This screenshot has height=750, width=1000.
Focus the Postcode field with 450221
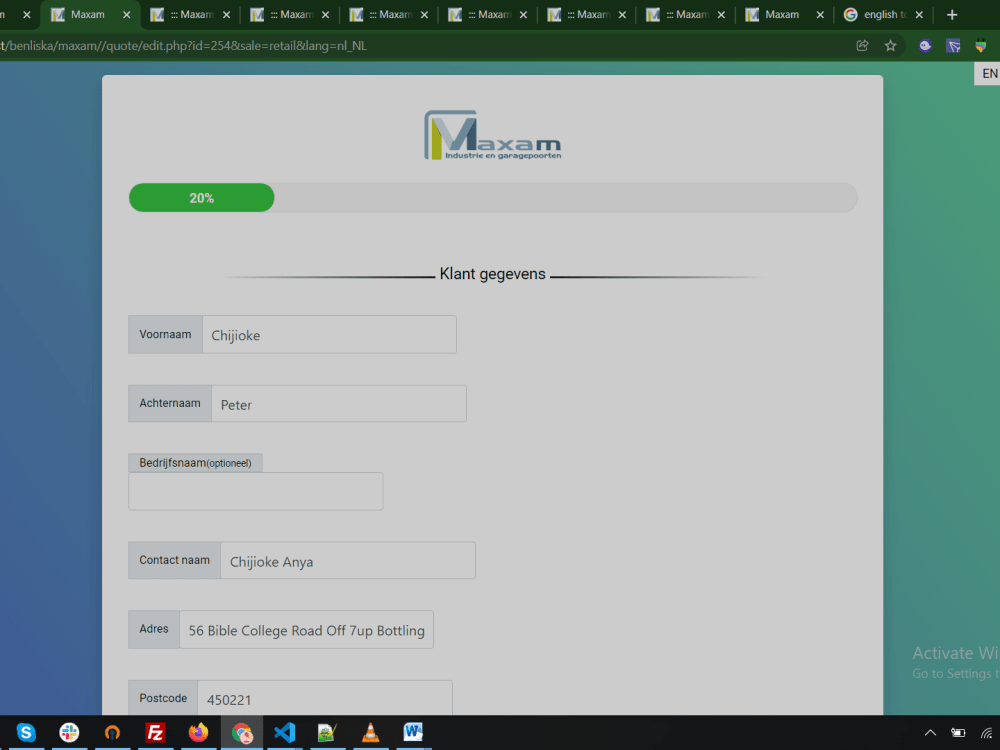[x=325, y=698]
